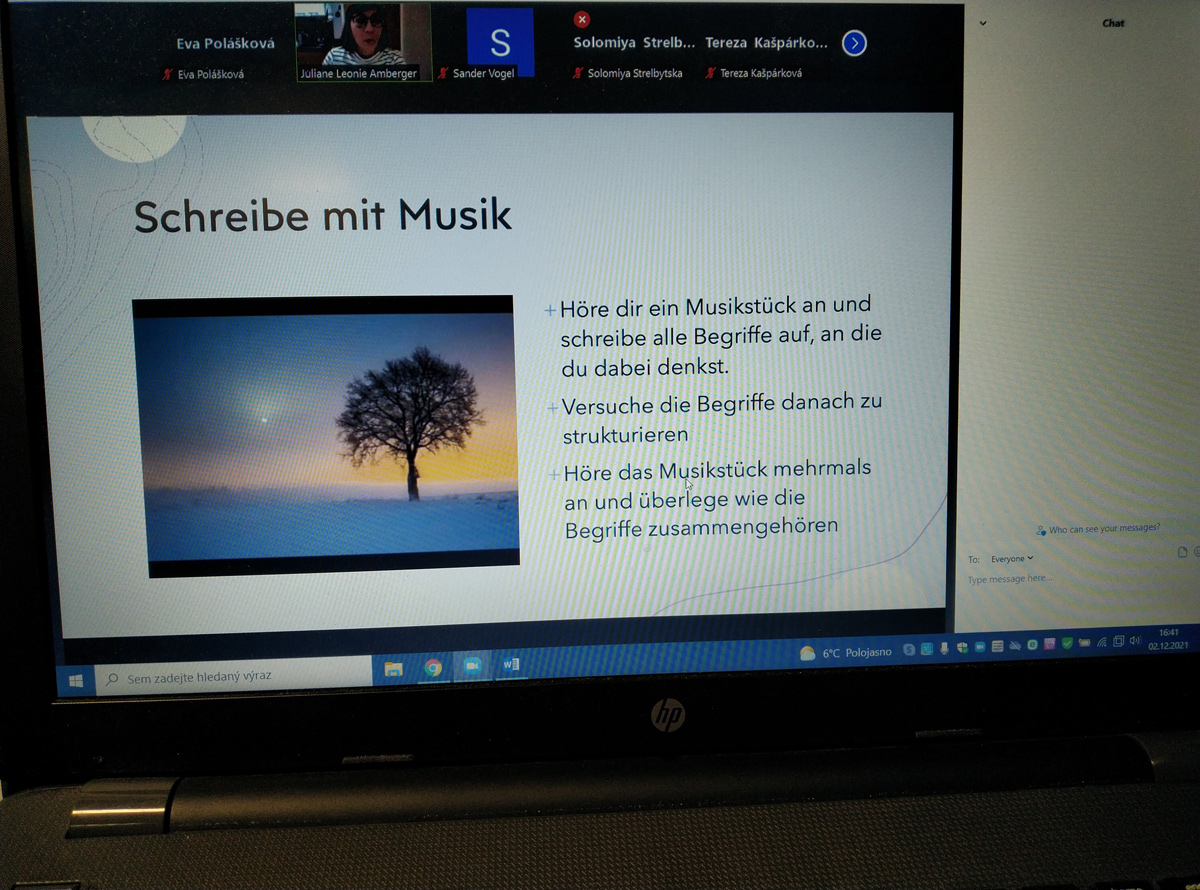This screenshot has width=1200, height=890.
Task: Open the clock showing 16:41
Action: [x=1169, y=639]
